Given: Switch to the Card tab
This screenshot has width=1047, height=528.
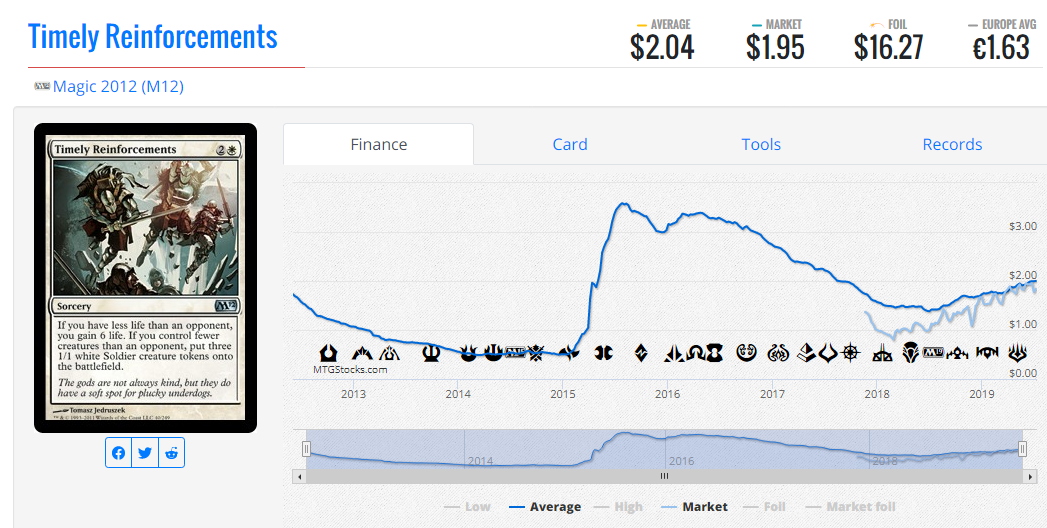Looking at the screenshot, I should coord(570,144).
